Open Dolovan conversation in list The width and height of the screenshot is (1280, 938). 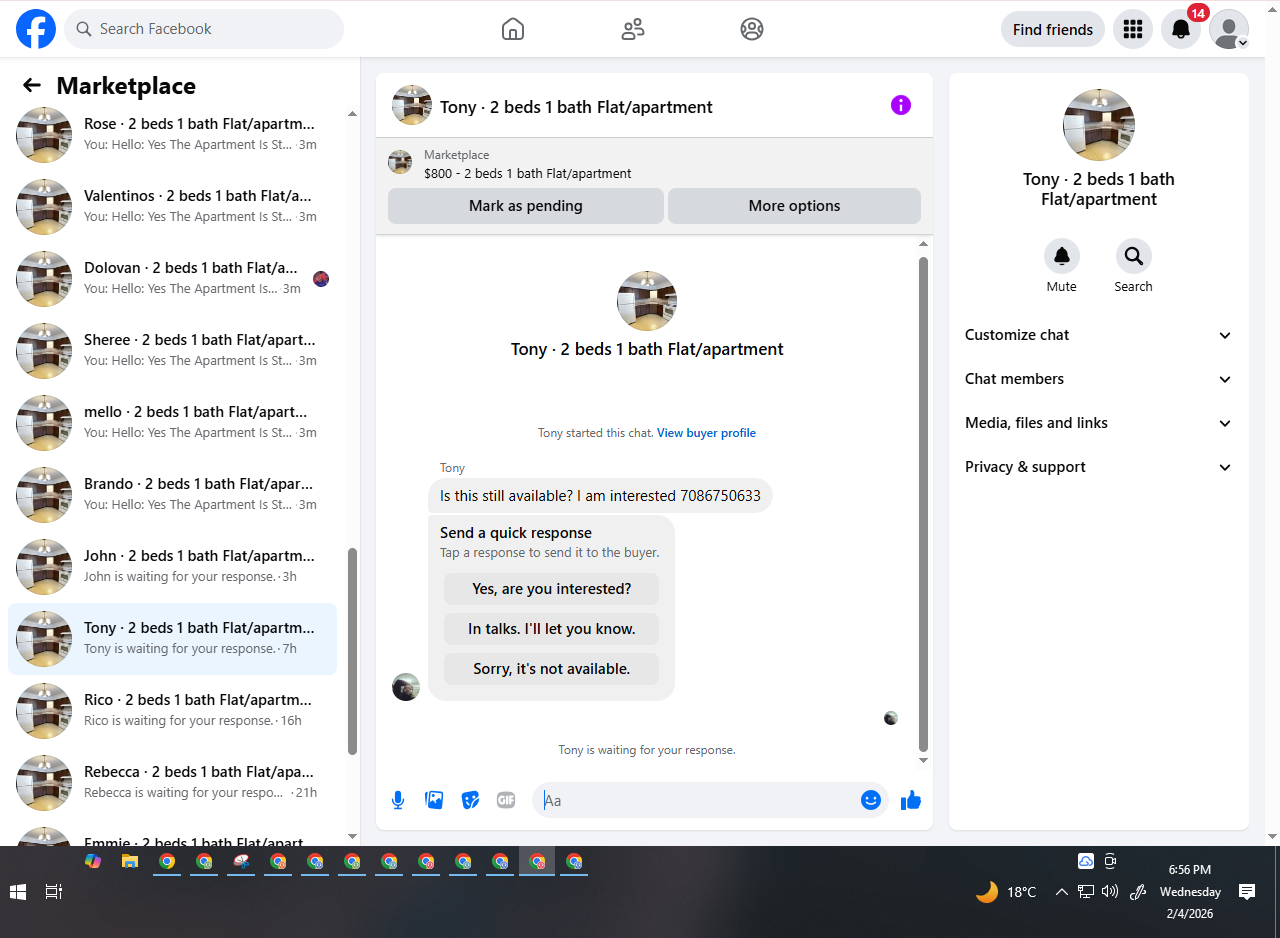click(173, 278)
